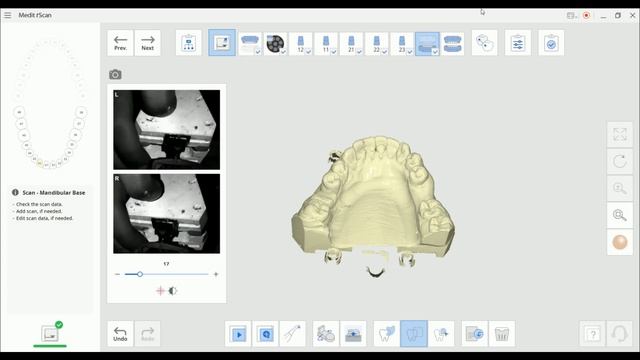The width and height of the screenshot is (640, 360).
Task: Select the yellow highlighted tooth in the chart
Action: 40,163
